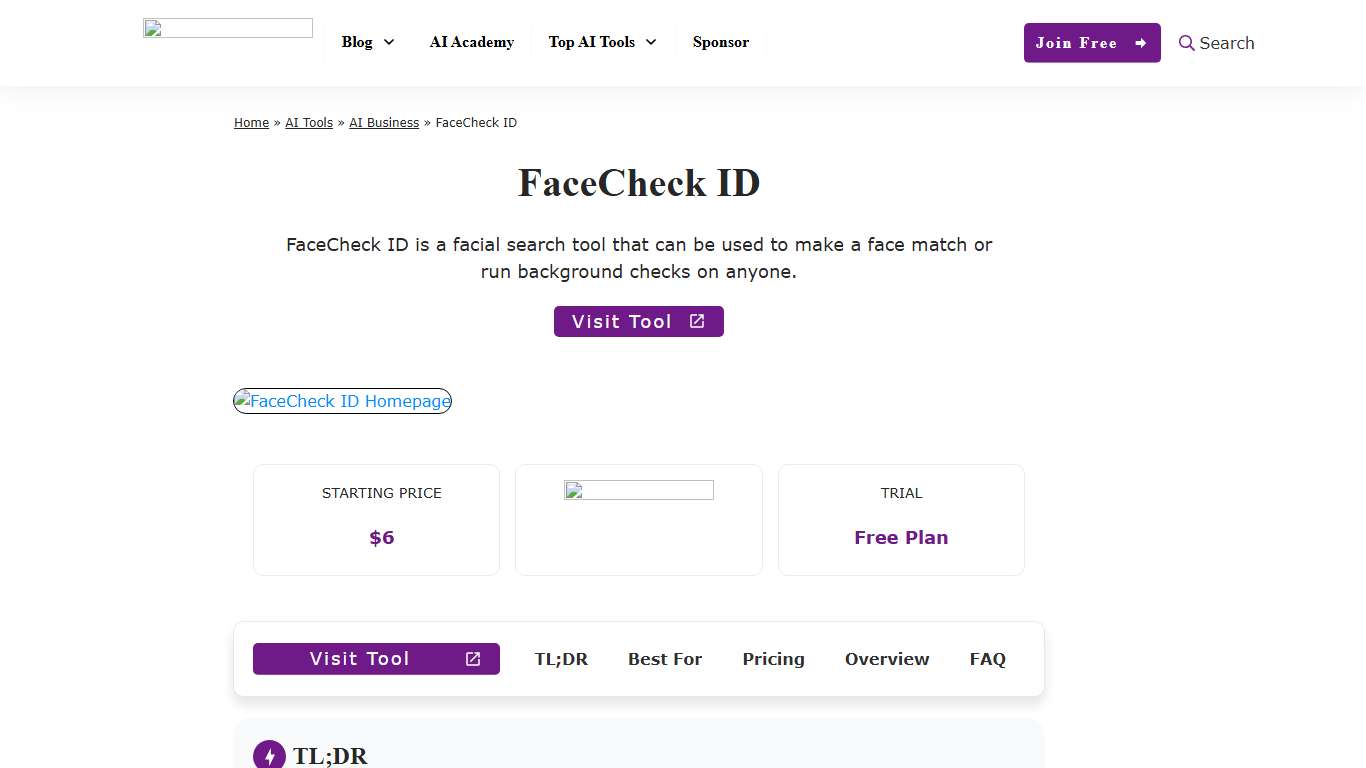The width and height of the screenshot is (1366, 768).
Task: Select the FAQ section tab
Action: pos(987,659)
